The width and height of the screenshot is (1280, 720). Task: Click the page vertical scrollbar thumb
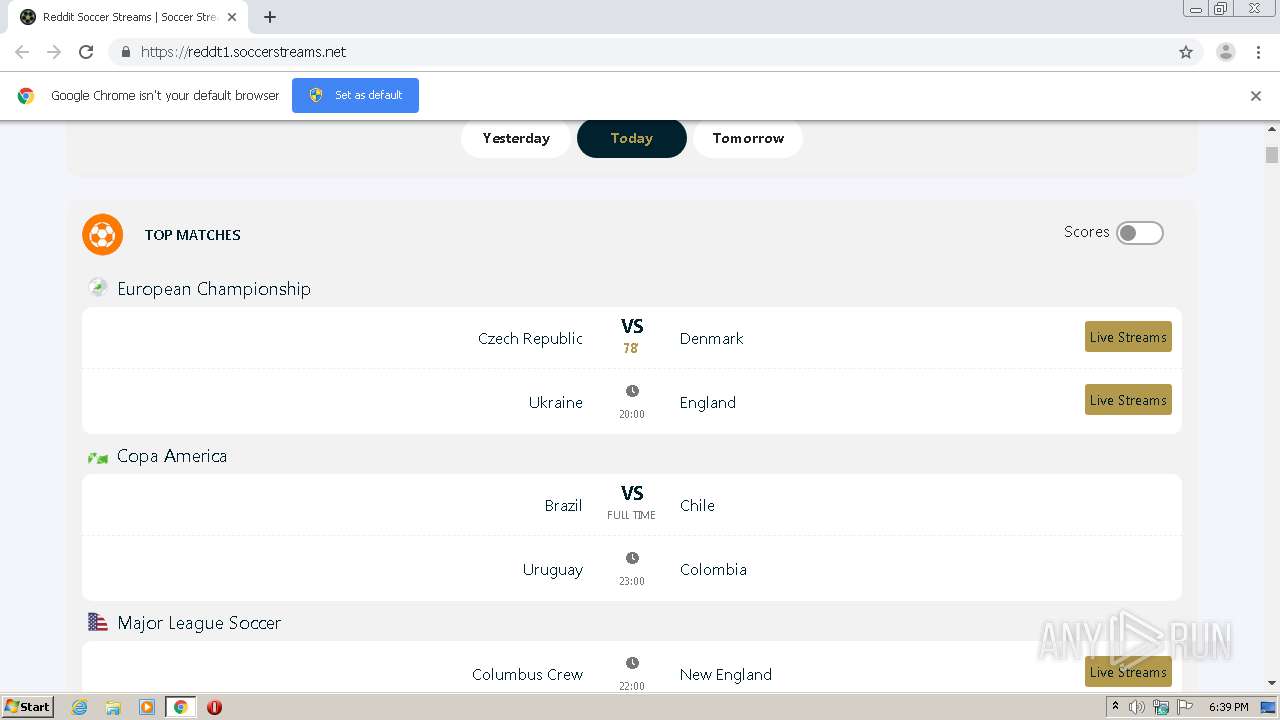tap(1272, 155)
